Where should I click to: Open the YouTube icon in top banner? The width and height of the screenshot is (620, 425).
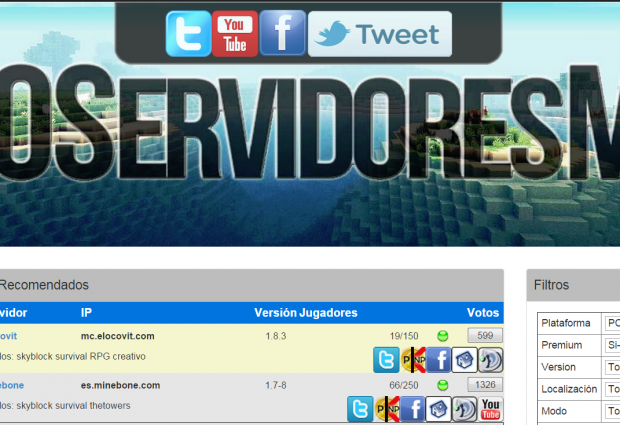[235, 34]
